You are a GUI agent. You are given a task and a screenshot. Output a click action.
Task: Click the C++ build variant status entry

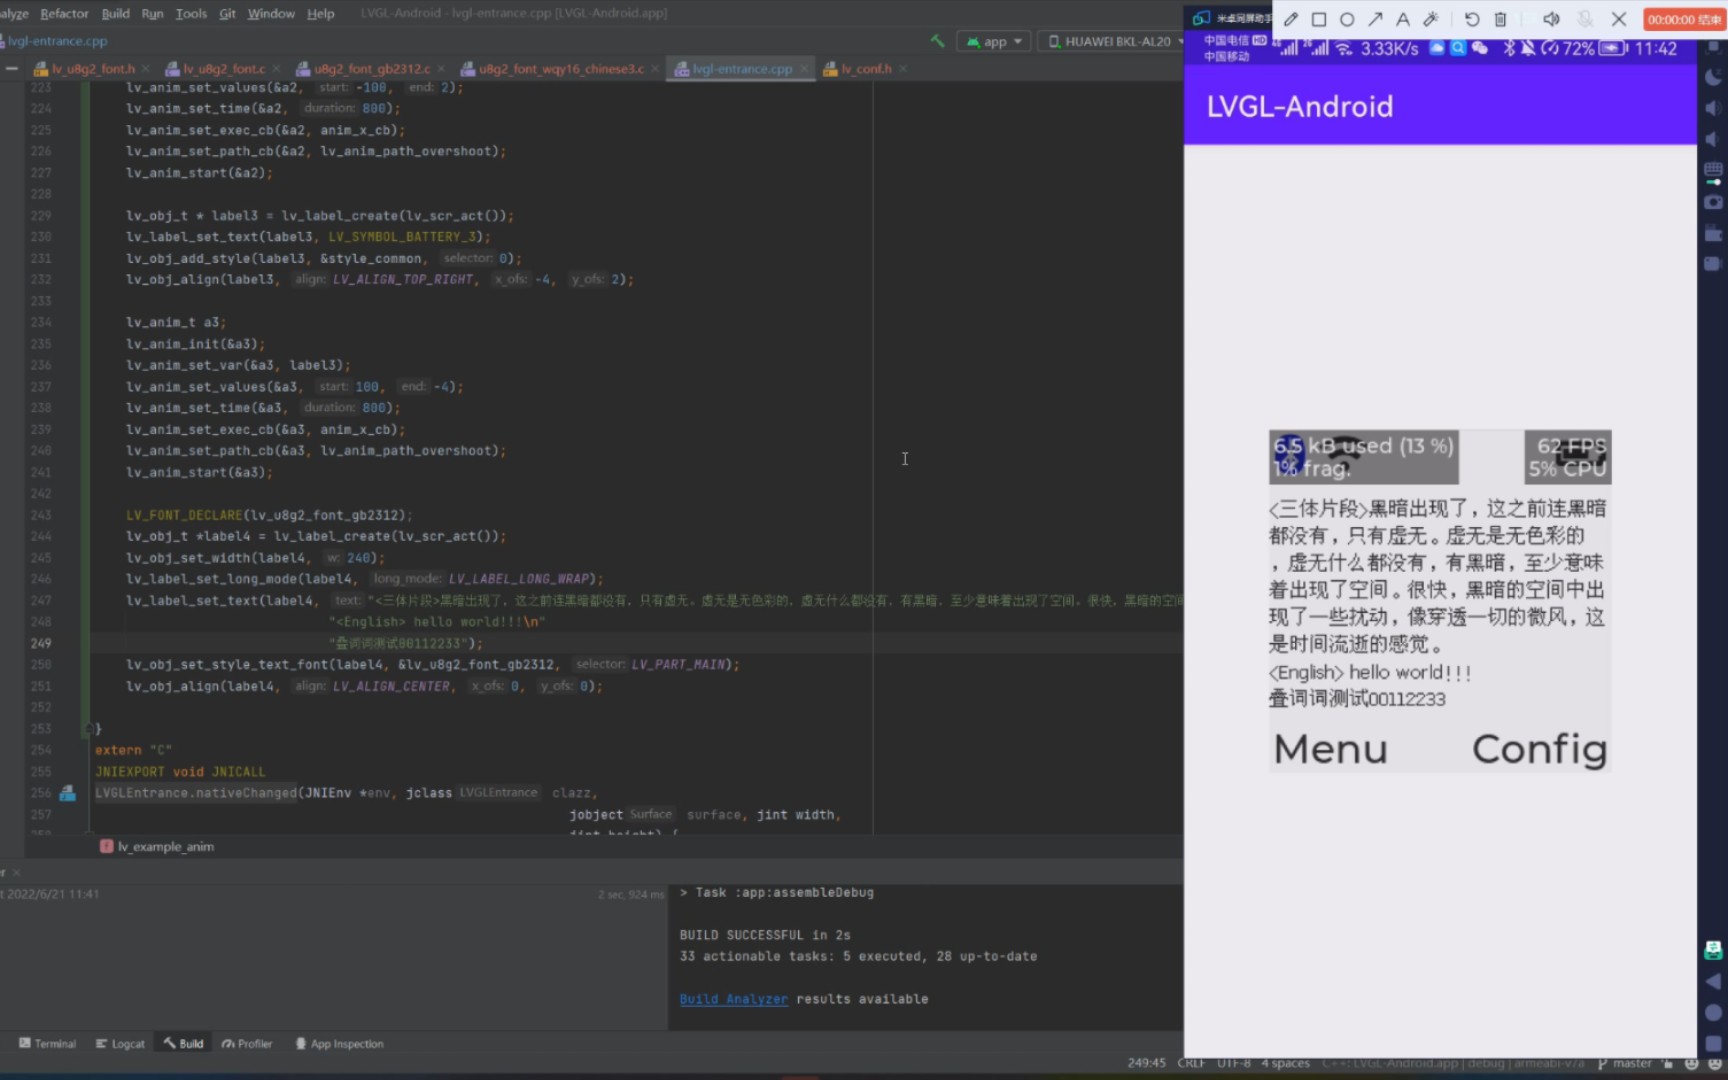pyautogui.click(x=1453, y=1063)
